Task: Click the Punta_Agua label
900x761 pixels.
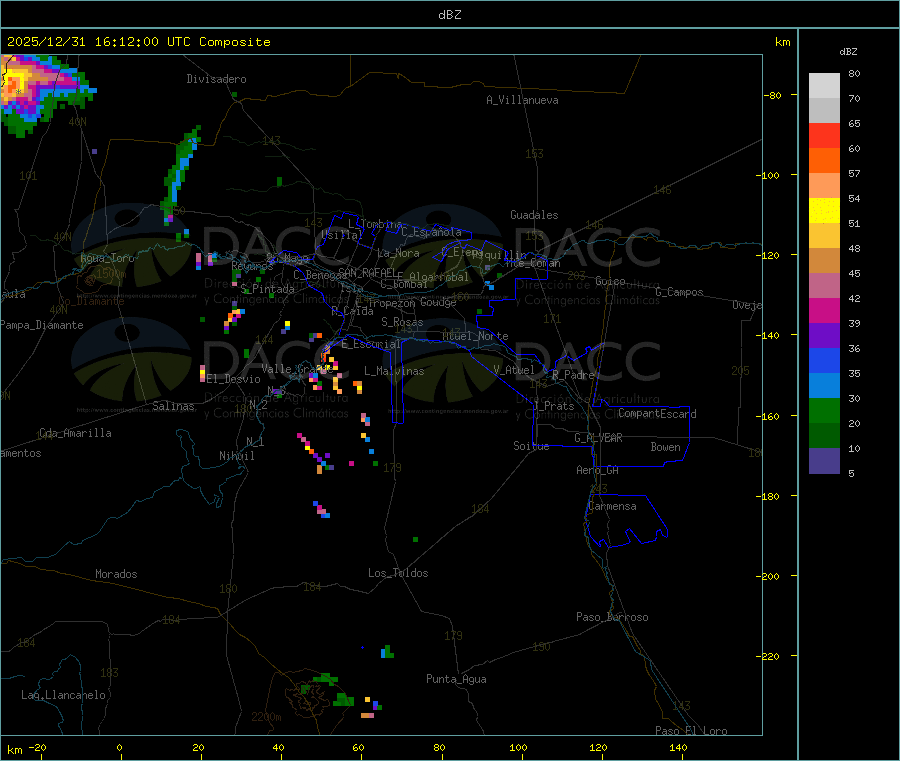Action: (x=456, y=679)
